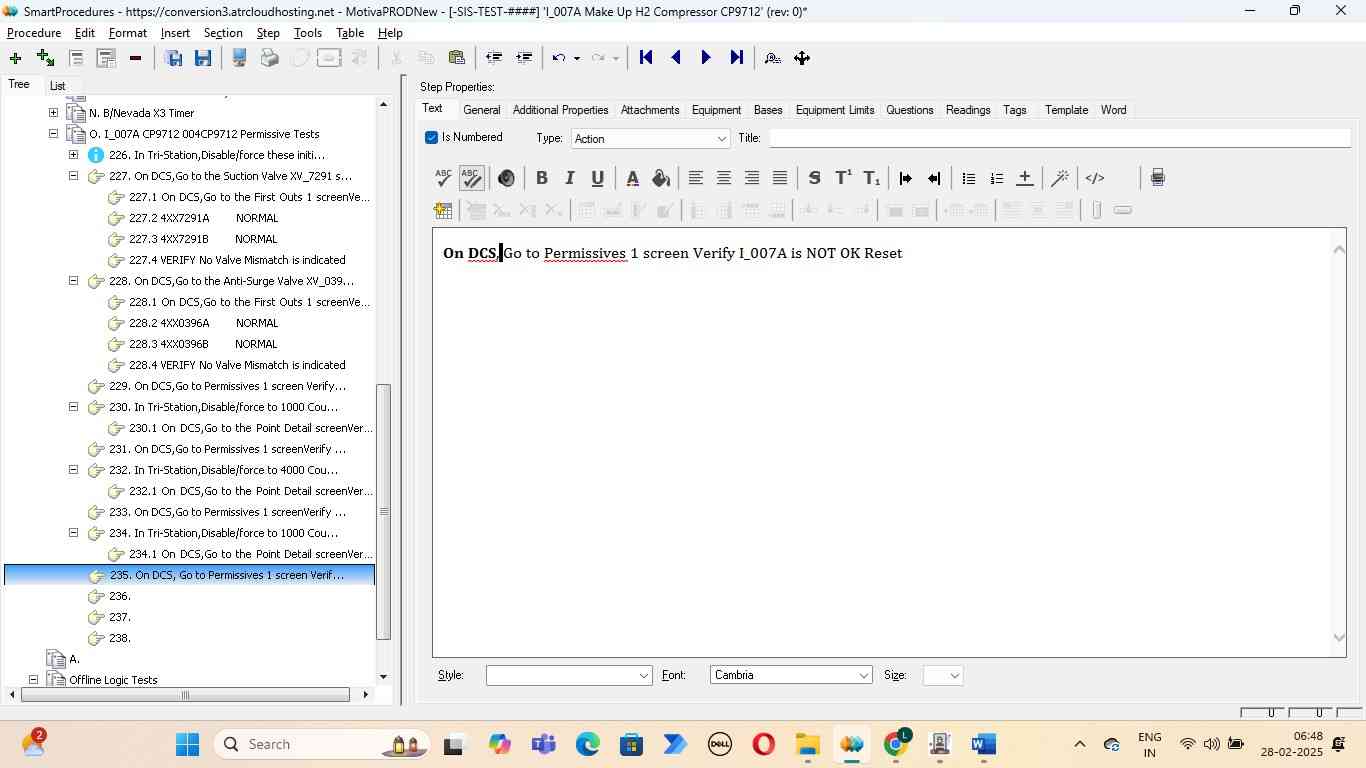Click the strikethrough S icon

[814, 178]
